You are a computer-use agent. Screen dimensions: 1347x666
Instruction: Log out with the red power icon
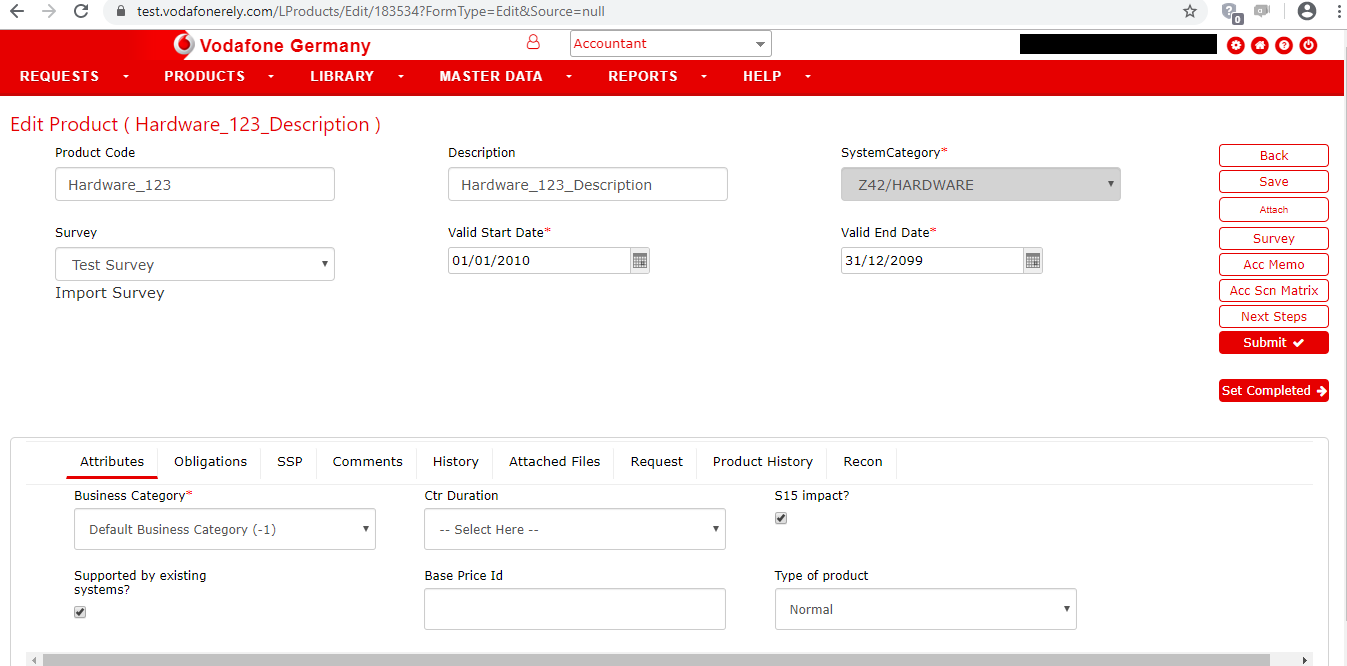1308,45
